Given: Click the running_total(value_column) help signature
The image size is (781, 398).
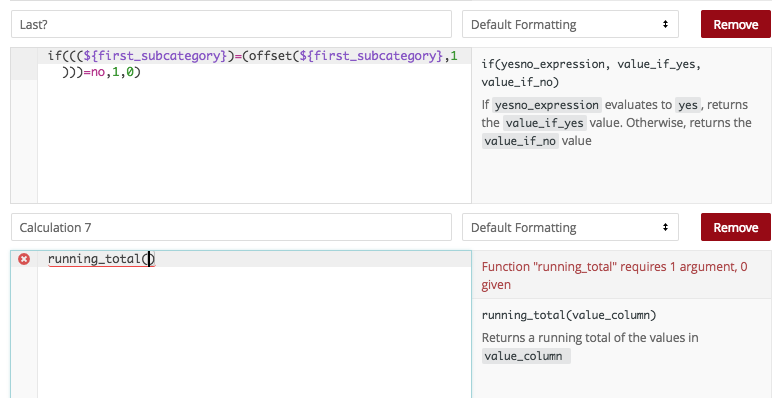Looking at the screenshot, I should pos(569,315).
